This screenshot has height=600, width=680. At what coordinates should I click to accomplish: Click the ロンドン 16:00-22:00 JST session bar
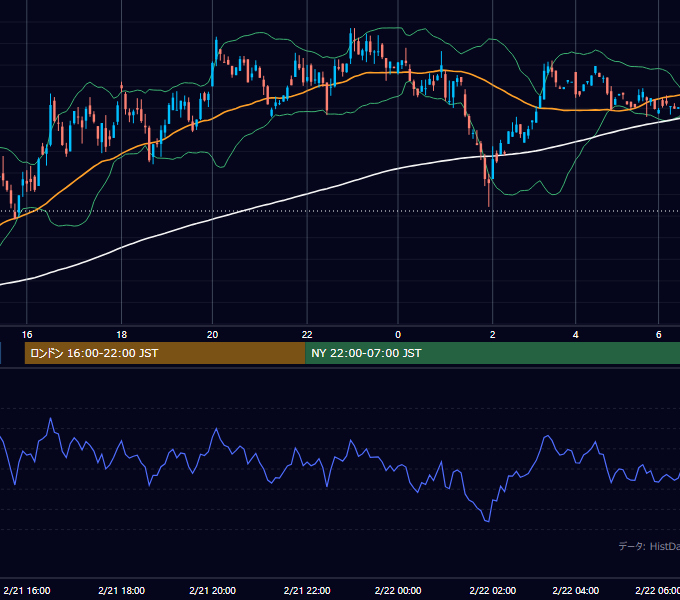[165, 353]
